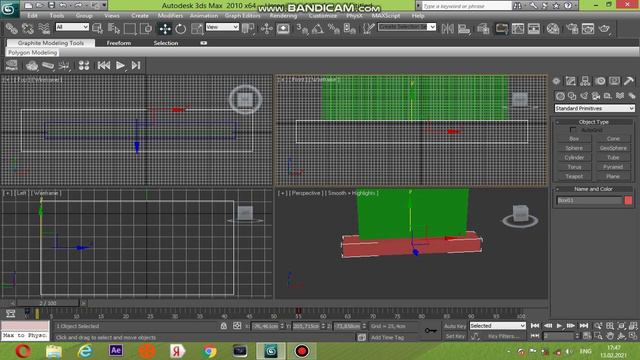Image resolution: width=640 pixels, height=360 pixels.
Task: Open the reference coordinate system View dropdown
Action: coord(222,27)
